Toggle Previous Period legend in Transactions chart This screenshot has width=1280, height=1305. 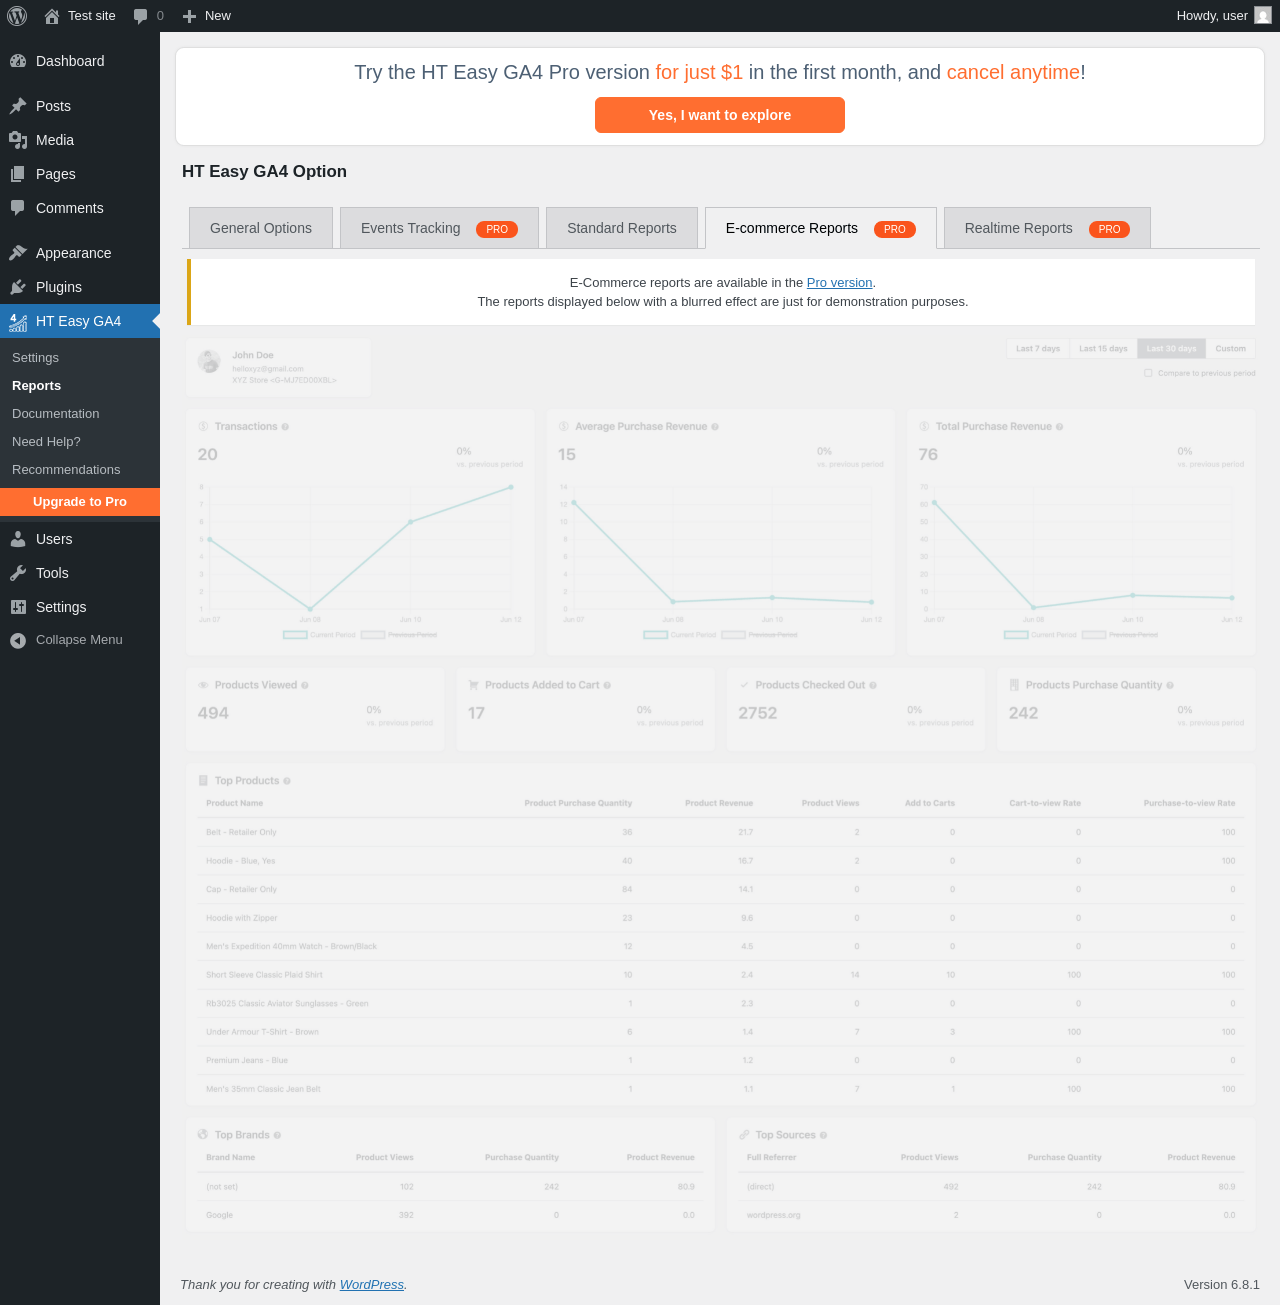399,635
